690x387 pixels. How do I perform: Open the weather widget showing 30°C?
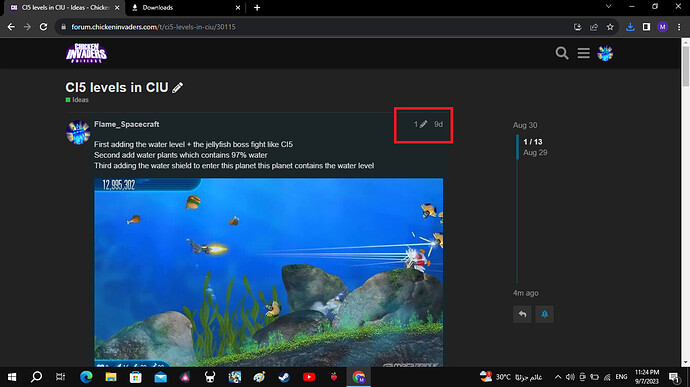[x=511, y=377]
